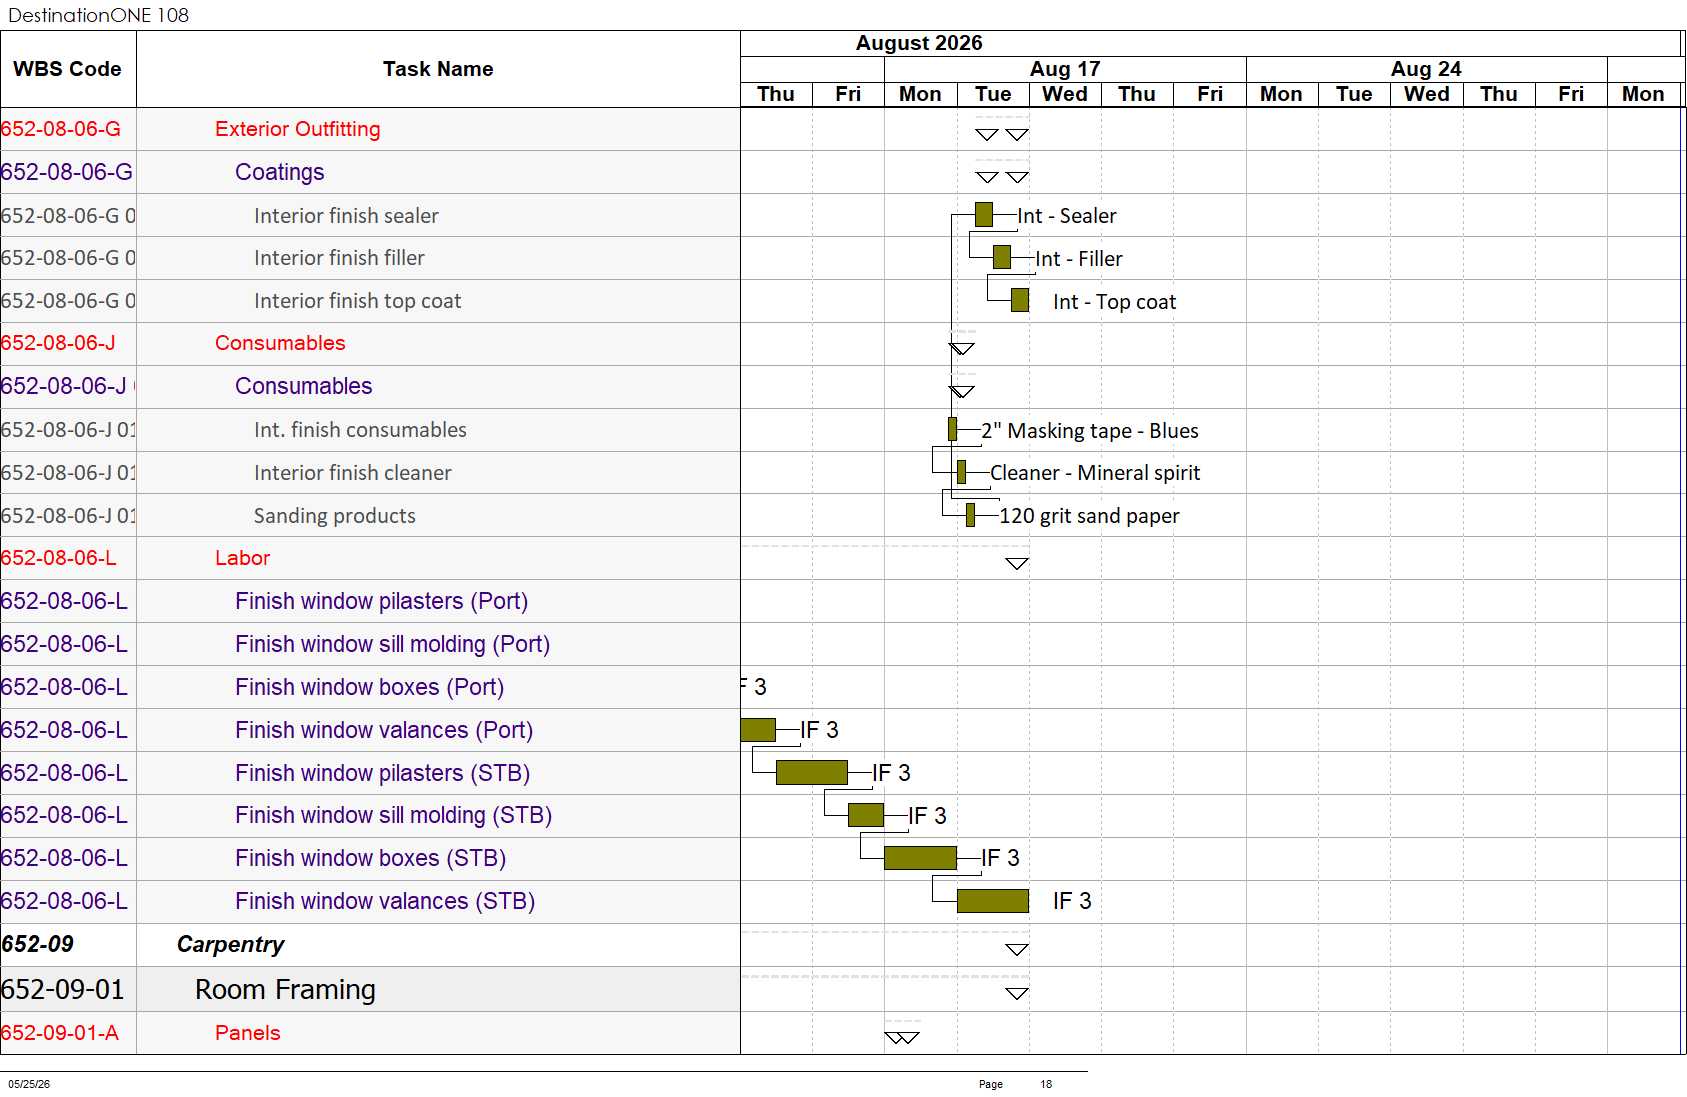Viewport: 1687px width, 1097px height.
Task: Click the Interior finish top coat task name
Action: coord(358,301)
